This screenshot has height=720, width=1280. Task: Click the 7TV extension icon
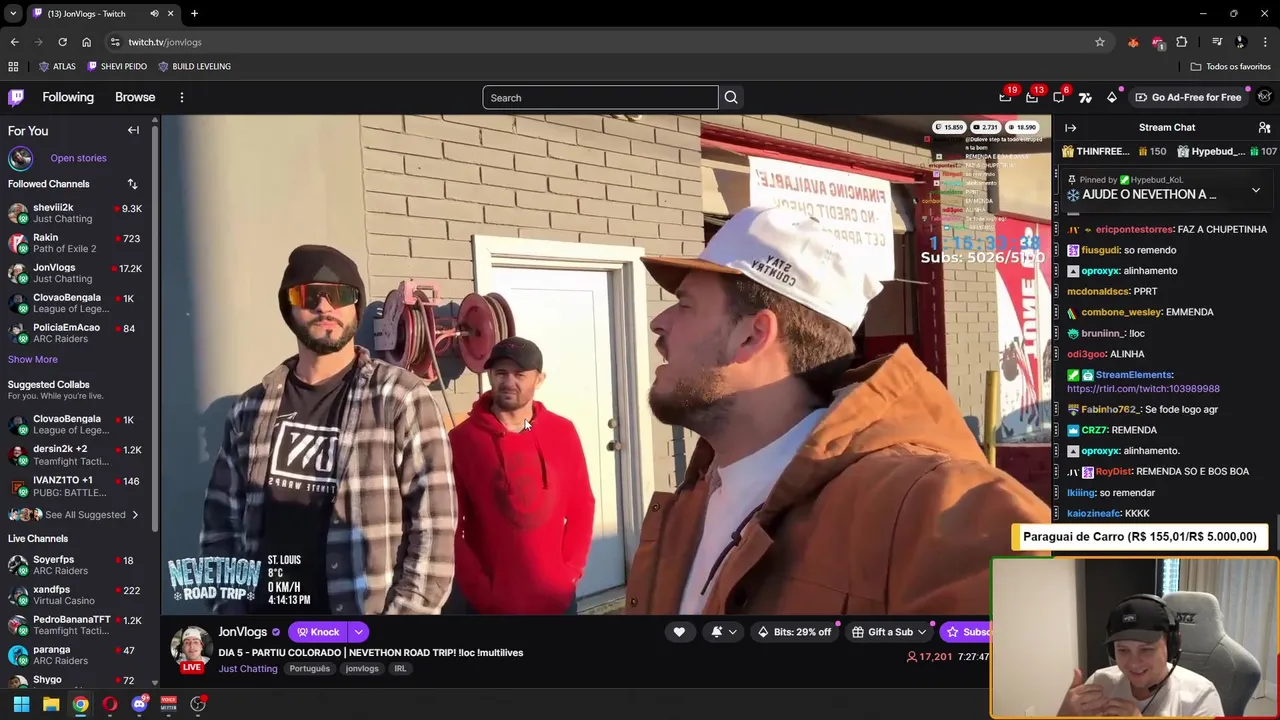click(1085, 97)
